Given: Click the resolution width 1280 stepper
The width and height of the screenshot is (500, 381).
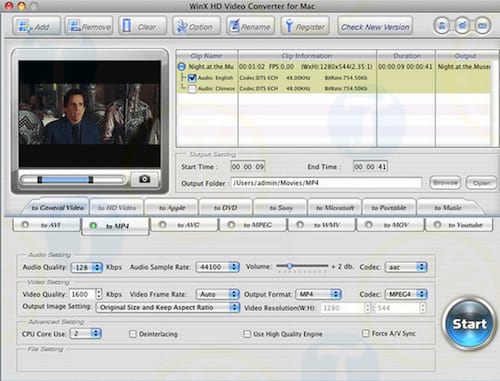Looking at the screenshot, I should 368,307.
